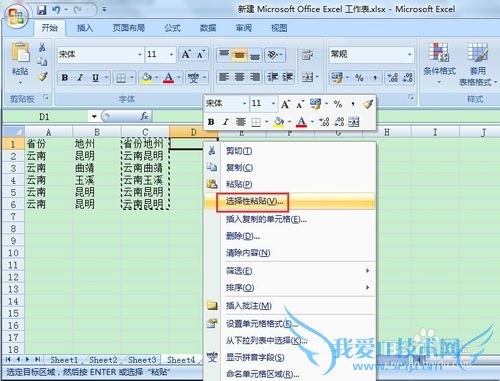Click the ribbon Paste clipboard icon
The height and width of the screenshot is (381, 500).
[20, 53]
